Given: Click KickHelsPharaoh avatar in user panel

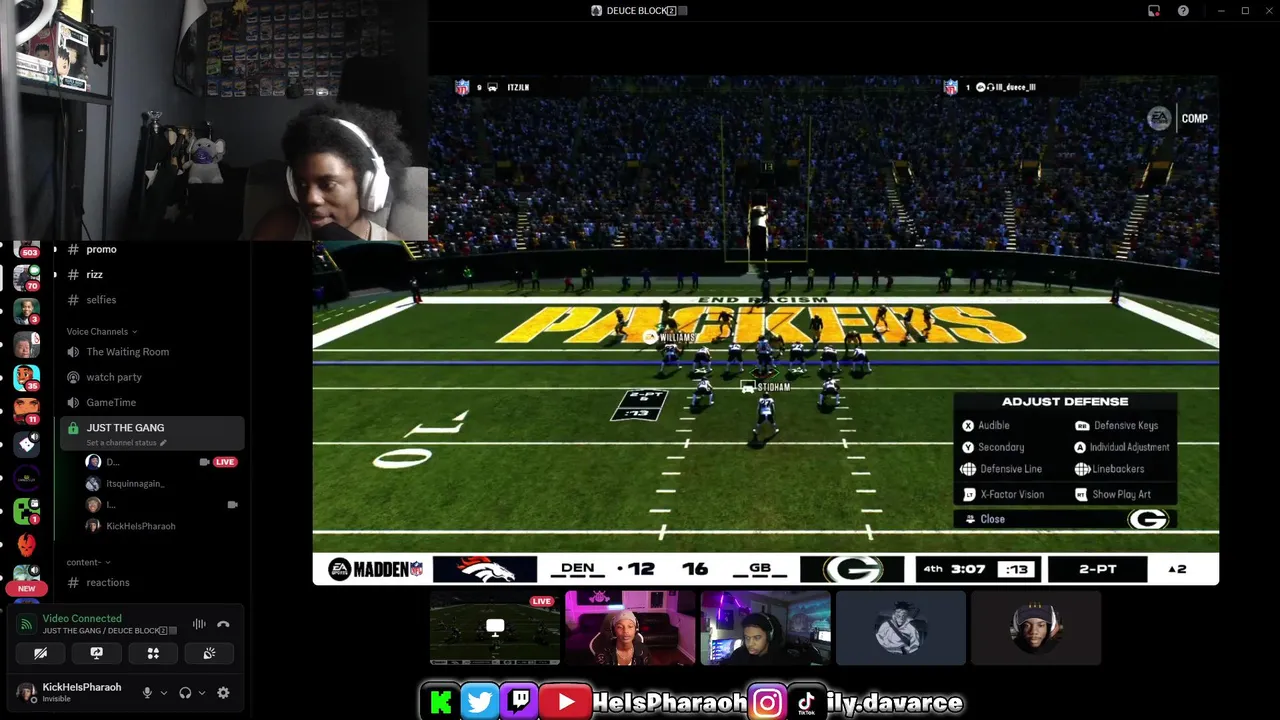Looking at the screenshot, I should (25, 692).
